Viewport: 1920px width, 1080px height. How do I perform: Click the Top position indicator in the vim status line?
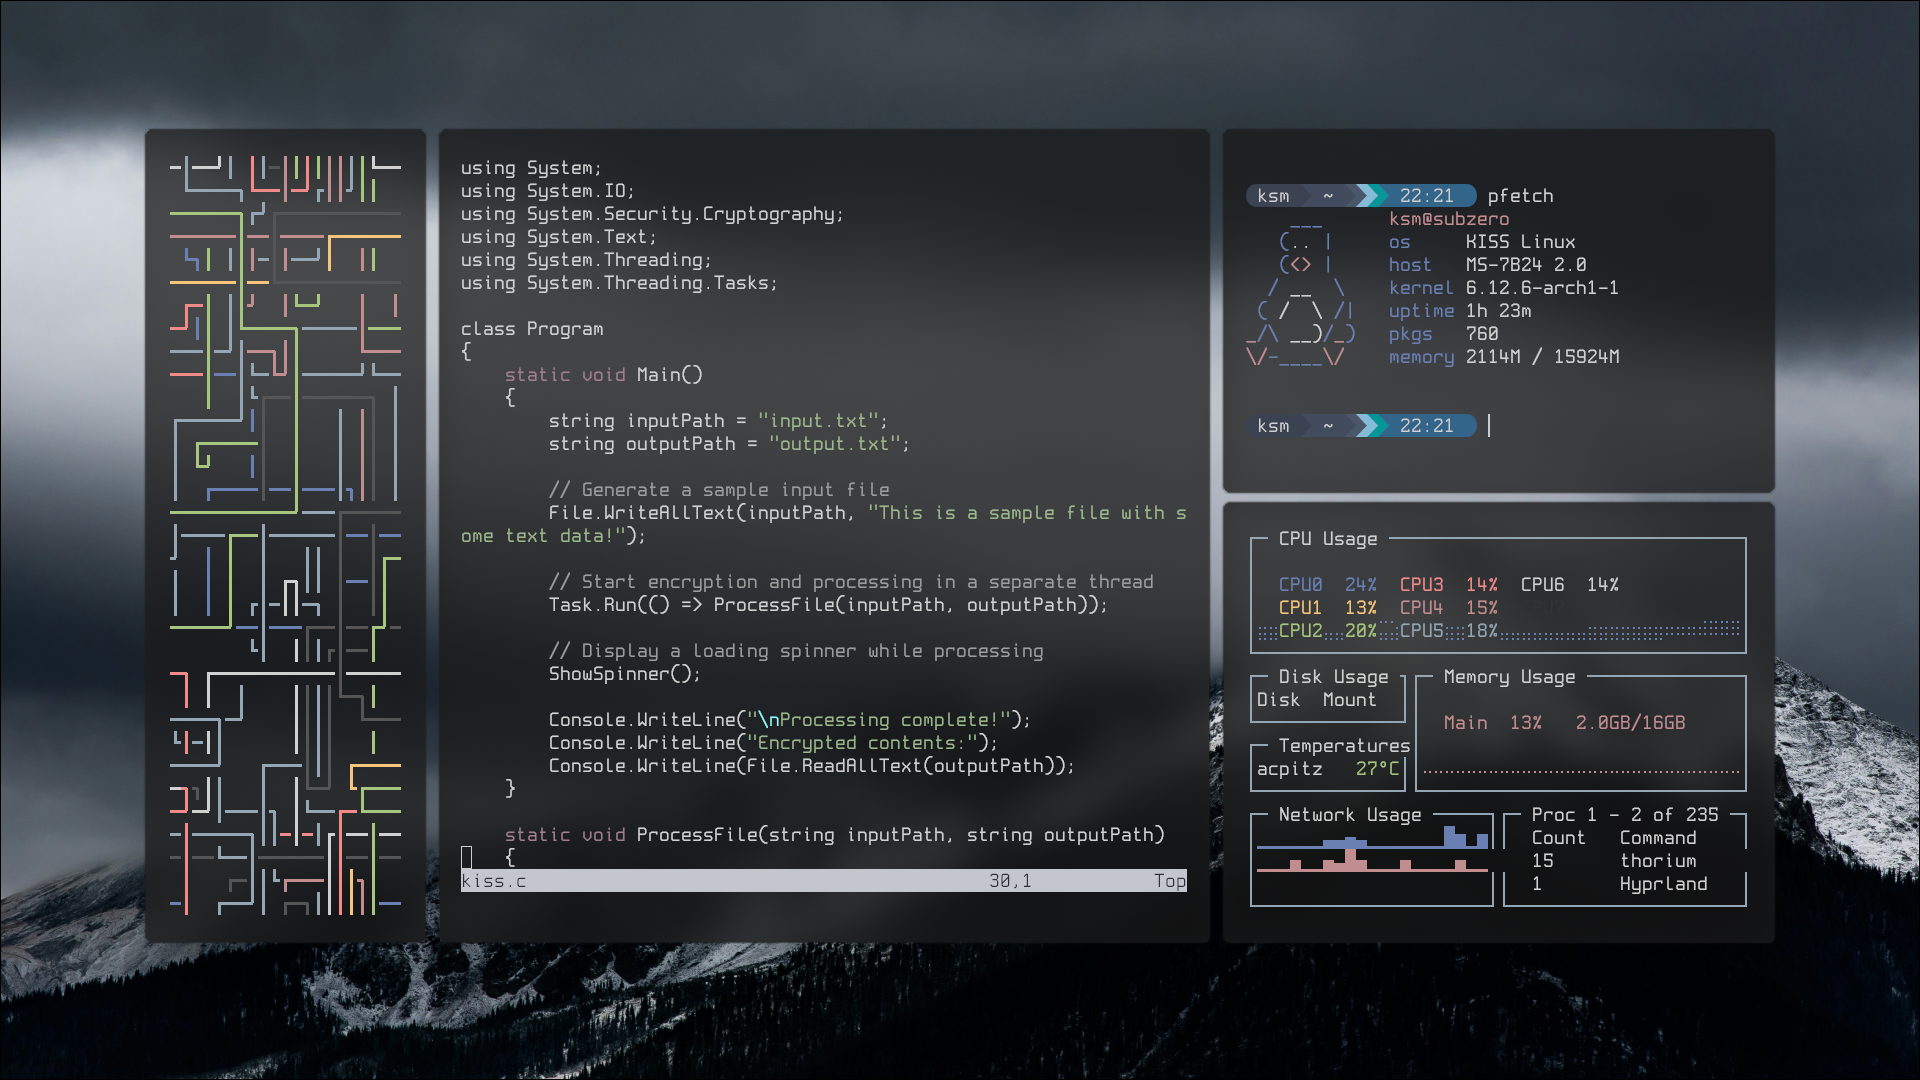click(x=1169, y=881)
